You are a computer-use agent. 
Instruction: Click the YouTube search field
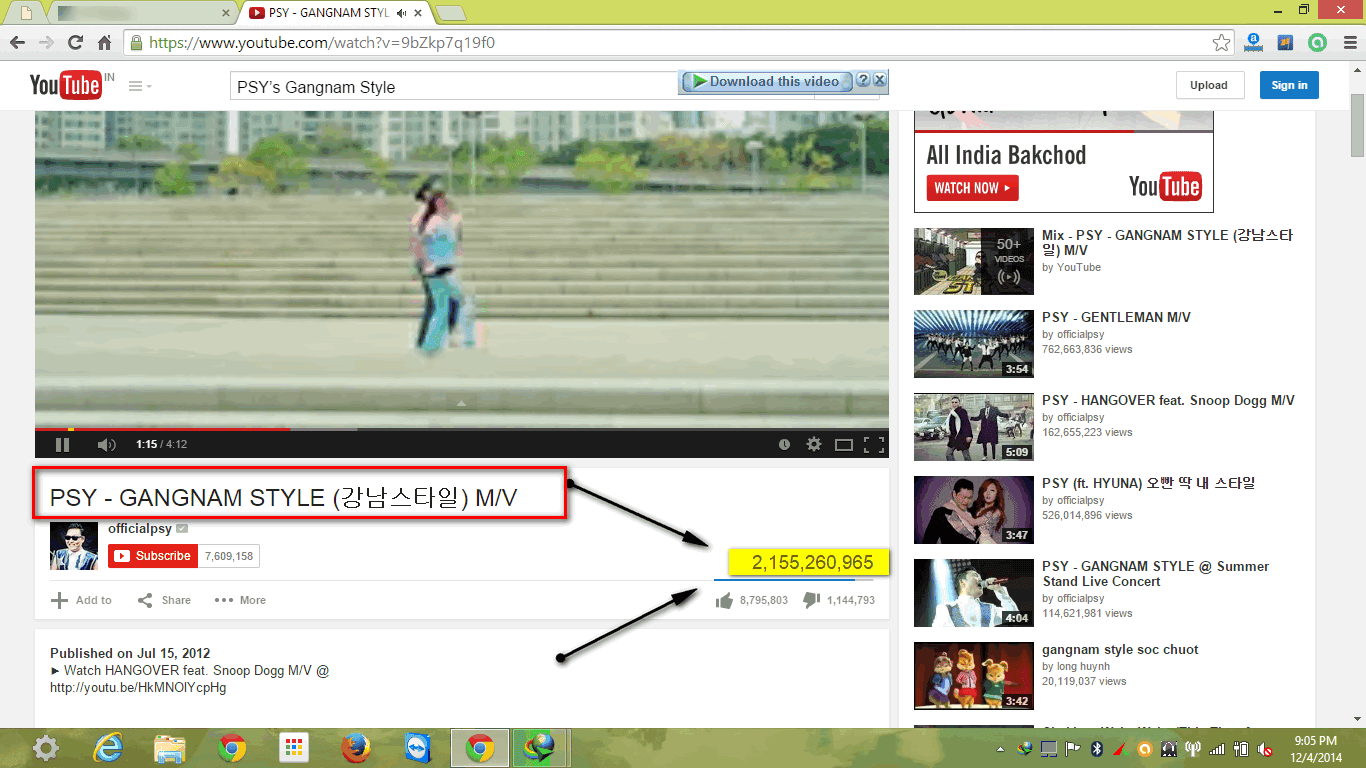tap(454, 87)
